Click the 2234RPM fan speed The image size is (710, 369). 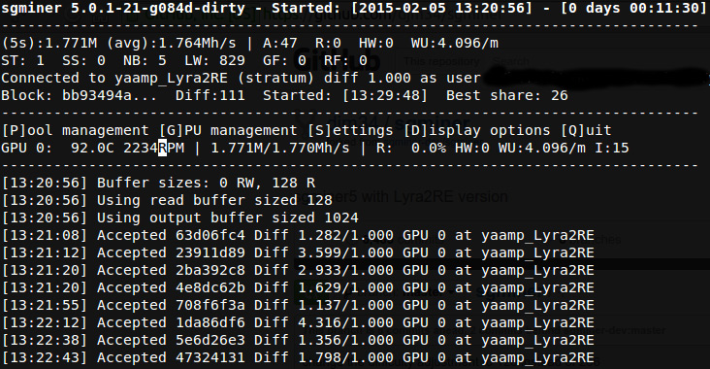pyautogui.click(x=154, y=148)
